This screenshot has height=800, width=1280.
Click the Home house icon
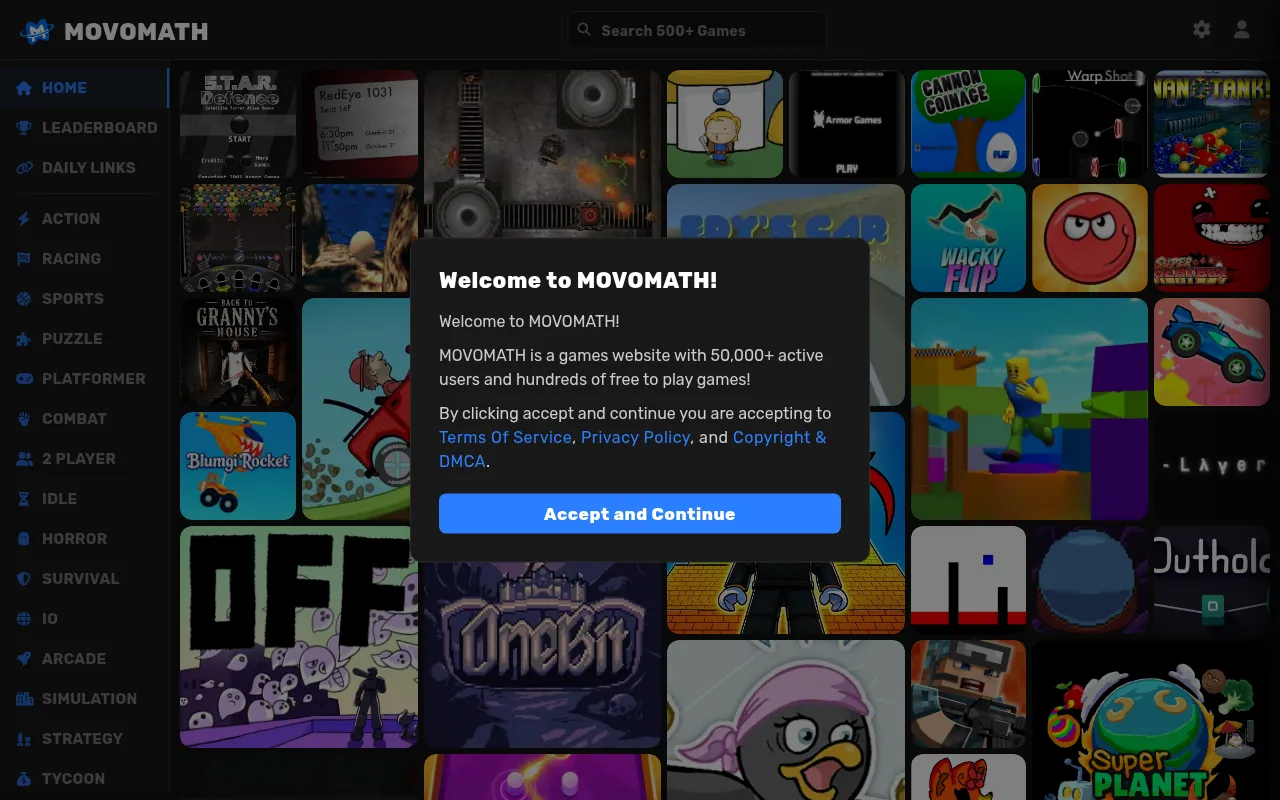[x=24, y=88]
